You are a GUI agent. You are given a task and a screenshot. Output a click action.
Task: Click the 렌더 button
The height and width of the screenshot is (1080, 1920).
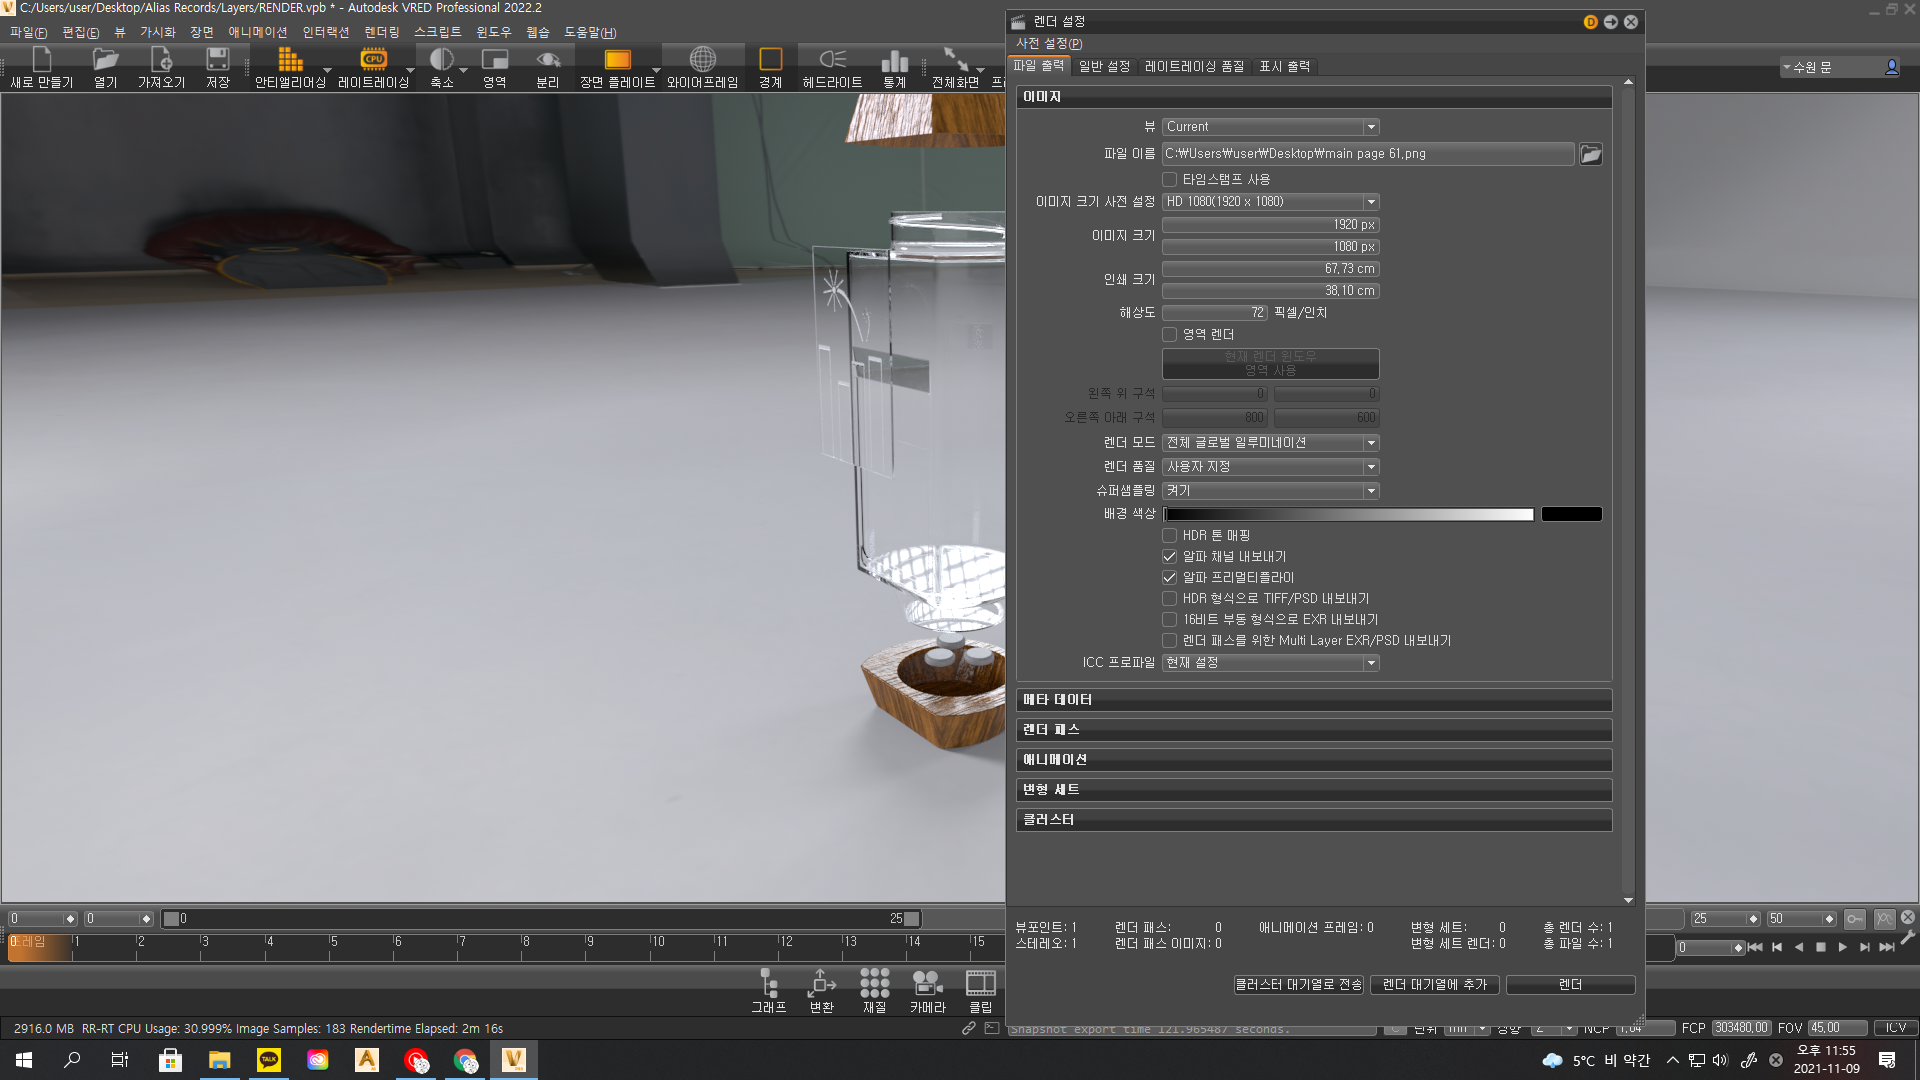click(x=1569, y=984)
